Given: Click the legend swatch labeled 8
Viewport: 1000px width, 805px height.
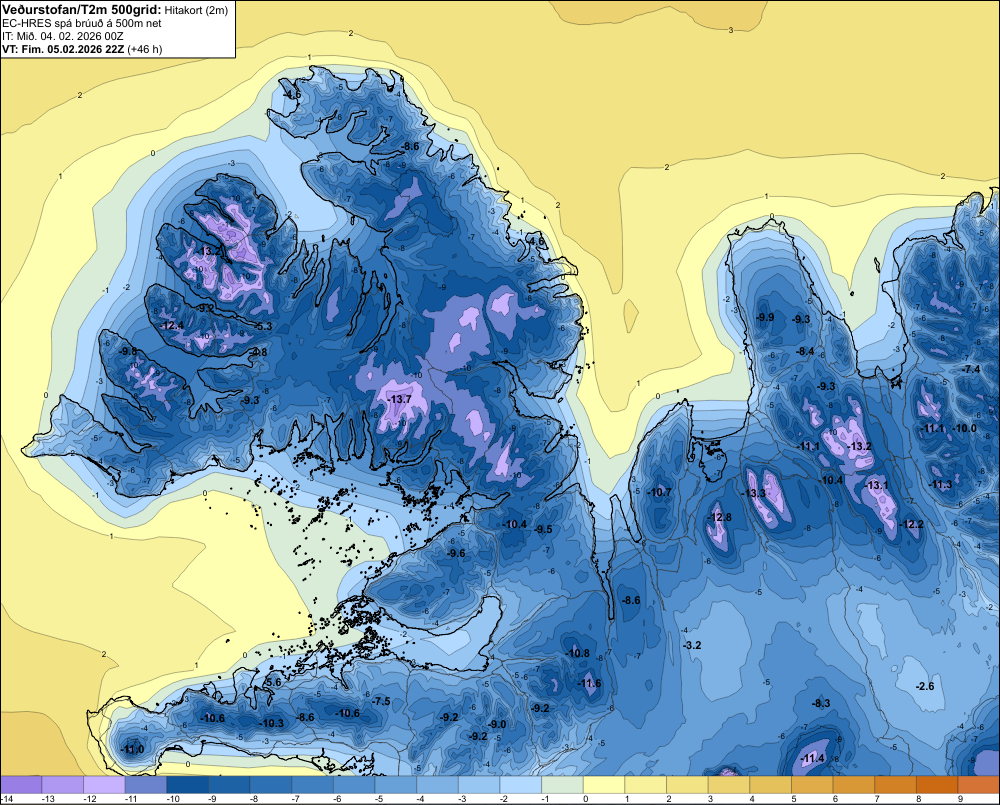Looking at the screenshot, I should [x=938, y=784].
